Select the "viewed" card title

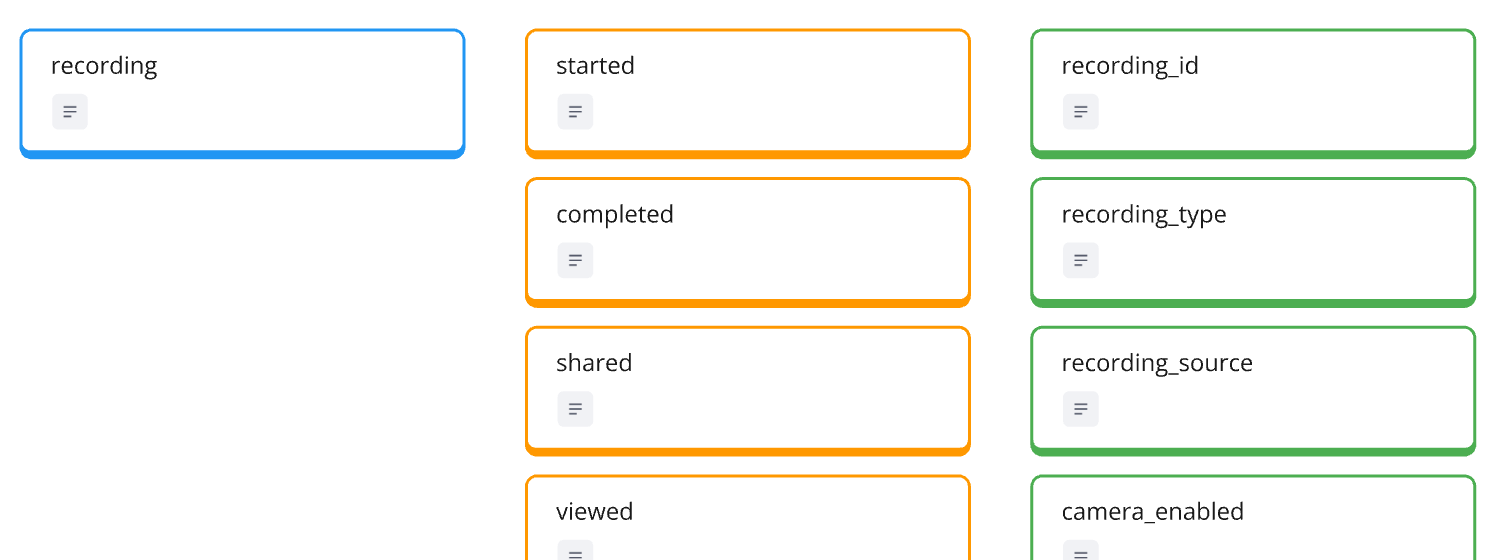coord(594,512)
